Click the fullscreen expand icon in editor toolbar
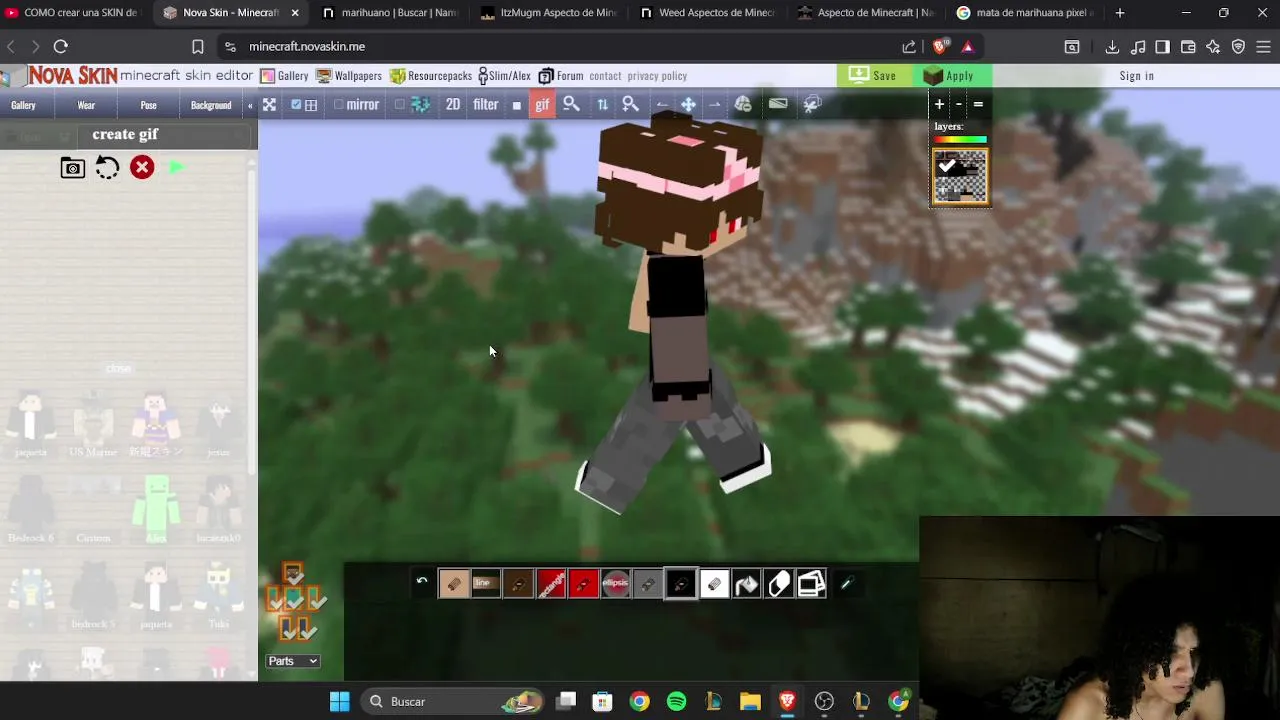This screenshot has height=720, width=1280. (269, 104)
